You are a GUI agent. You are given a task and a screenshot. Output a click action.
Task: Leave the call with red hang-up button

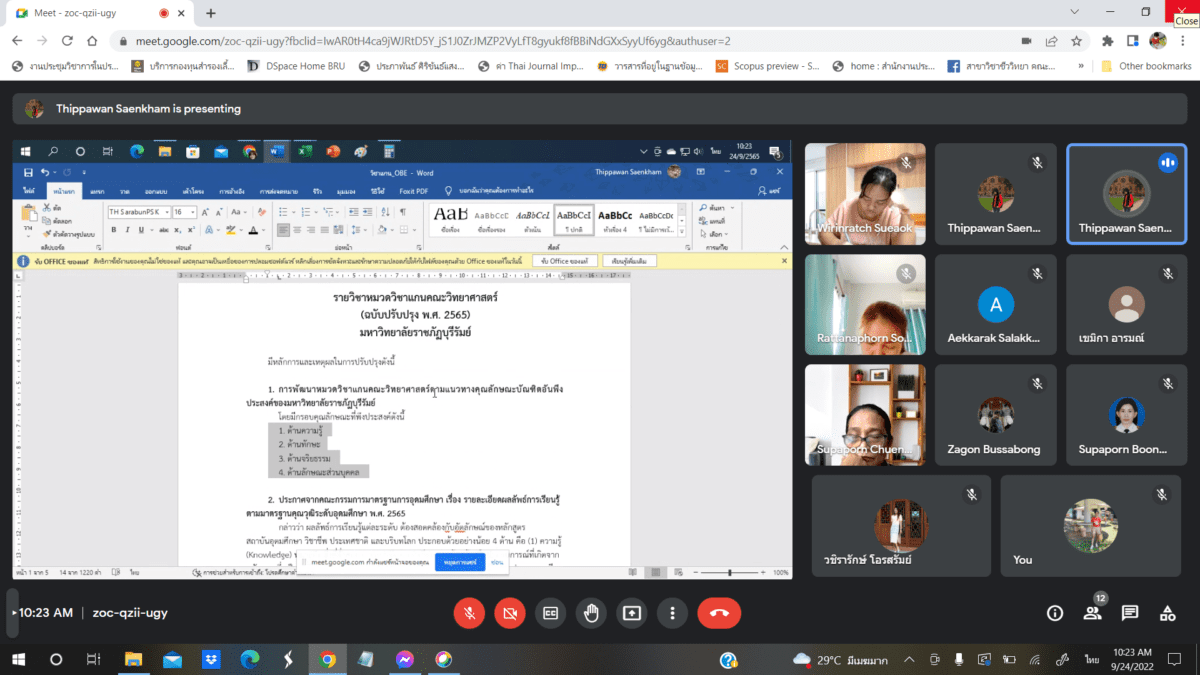pos(719,613)
